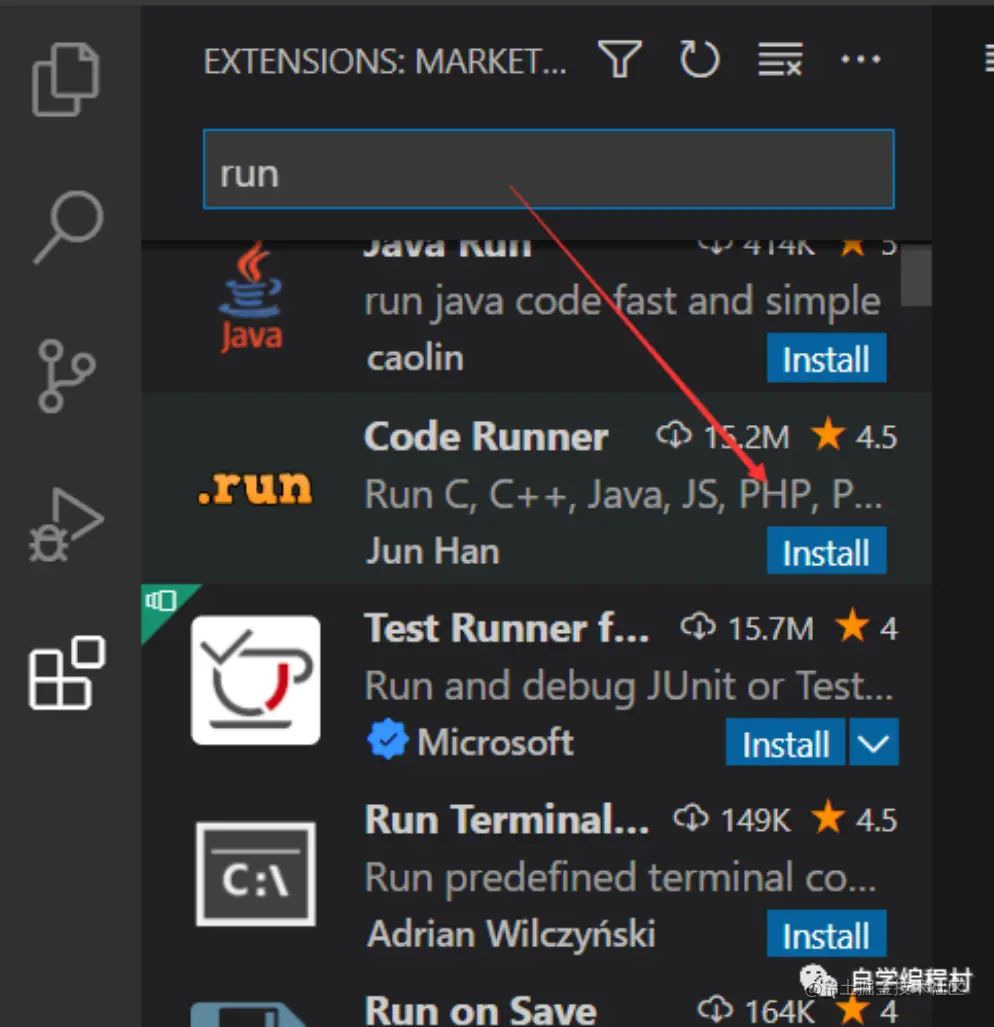
Task: Open the Run and Debug view
Action: [x=65, y=524]
